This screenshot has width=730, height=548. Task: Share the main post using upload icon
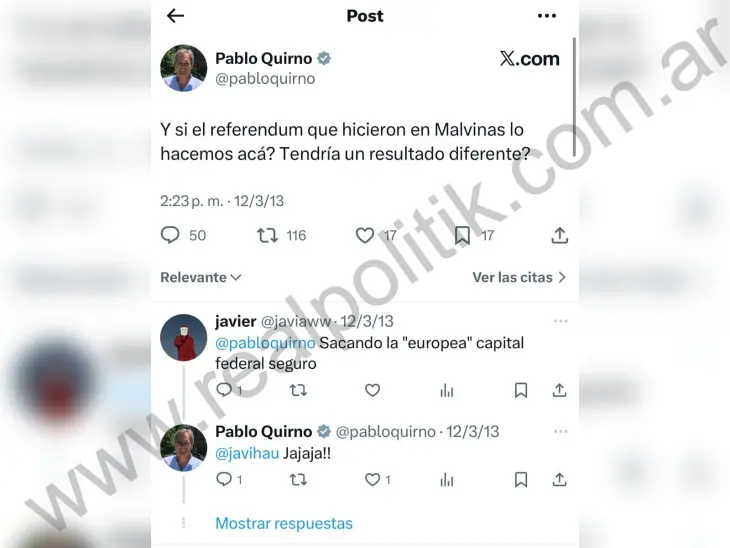(x=559, y=236)
